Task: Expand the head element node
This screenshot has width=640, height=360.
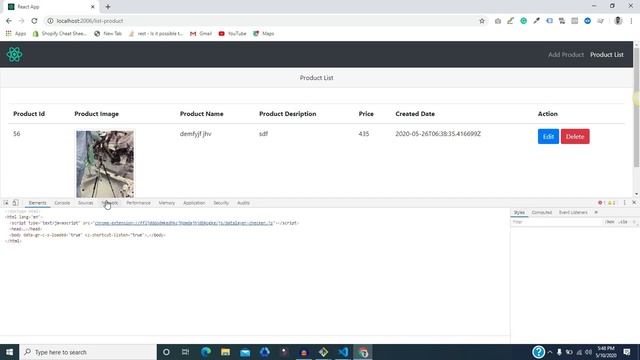Action: tap(25, 229)
